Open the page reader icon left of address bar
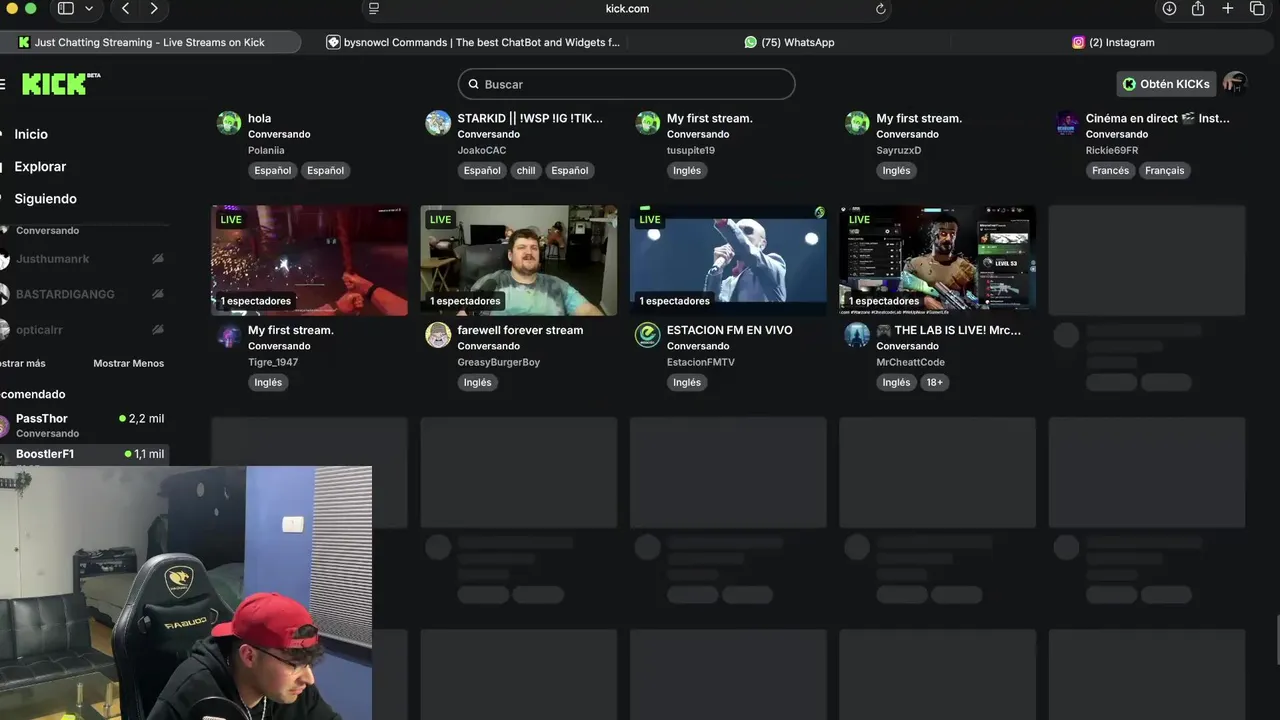Screen dimensions: 1280x720 [x=374, y=8]
